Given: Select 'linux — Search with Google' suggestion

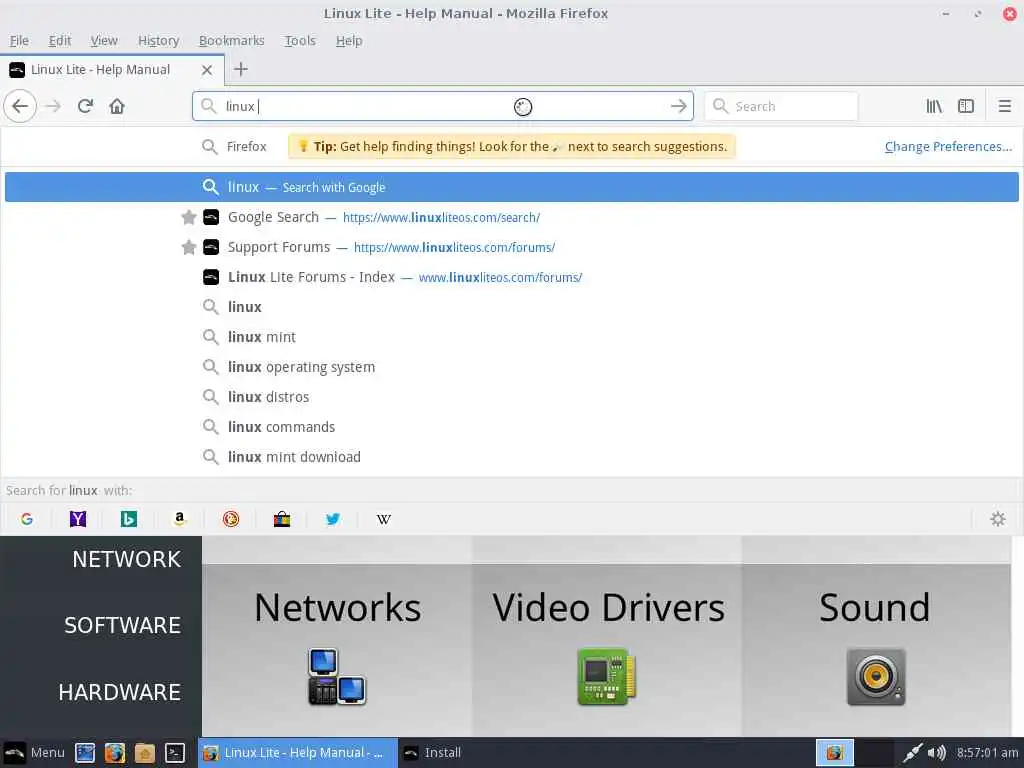Looking at the screenshot, I should pyautogui.click(x=511, y=187).
